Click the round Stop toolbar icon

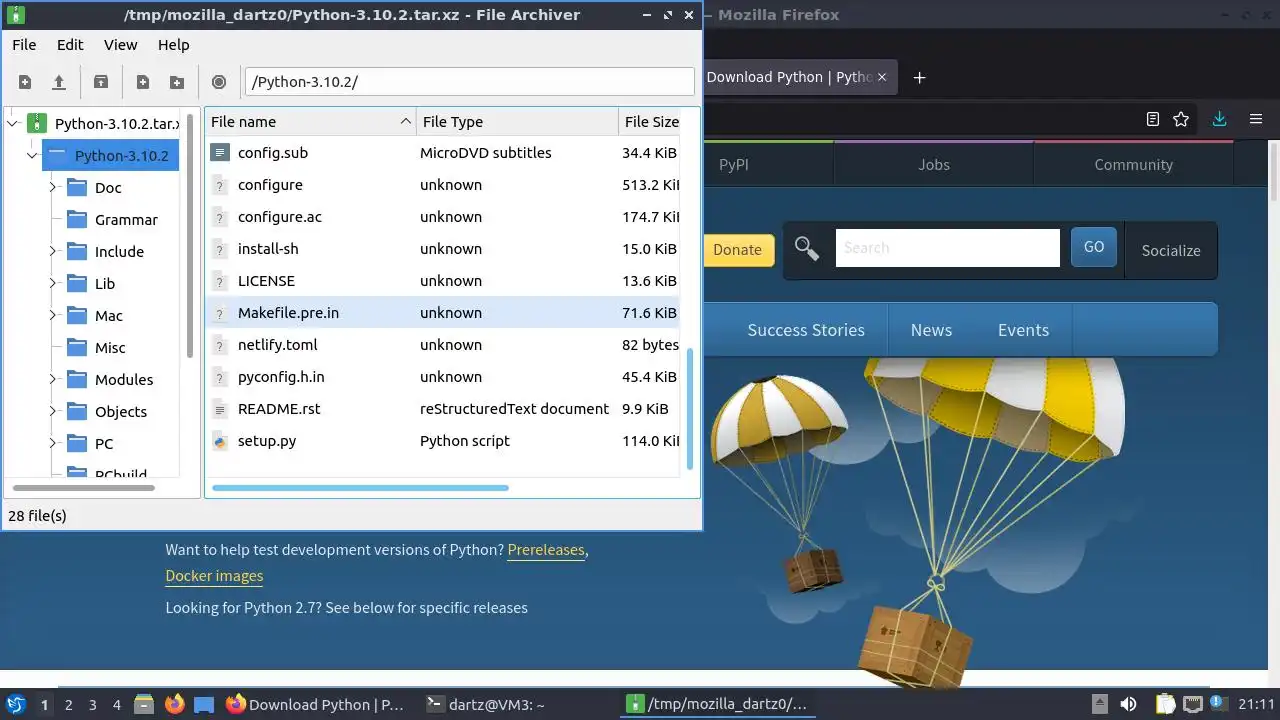tap(219, 82)
